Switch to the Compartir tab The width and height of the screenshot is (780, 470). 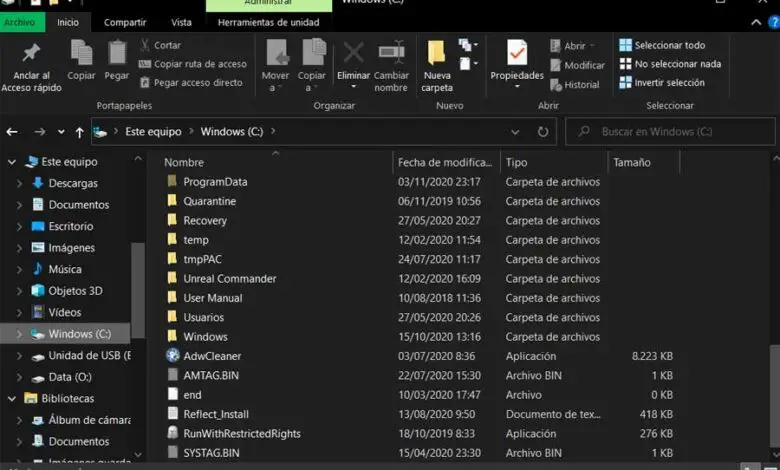point(125,22)
